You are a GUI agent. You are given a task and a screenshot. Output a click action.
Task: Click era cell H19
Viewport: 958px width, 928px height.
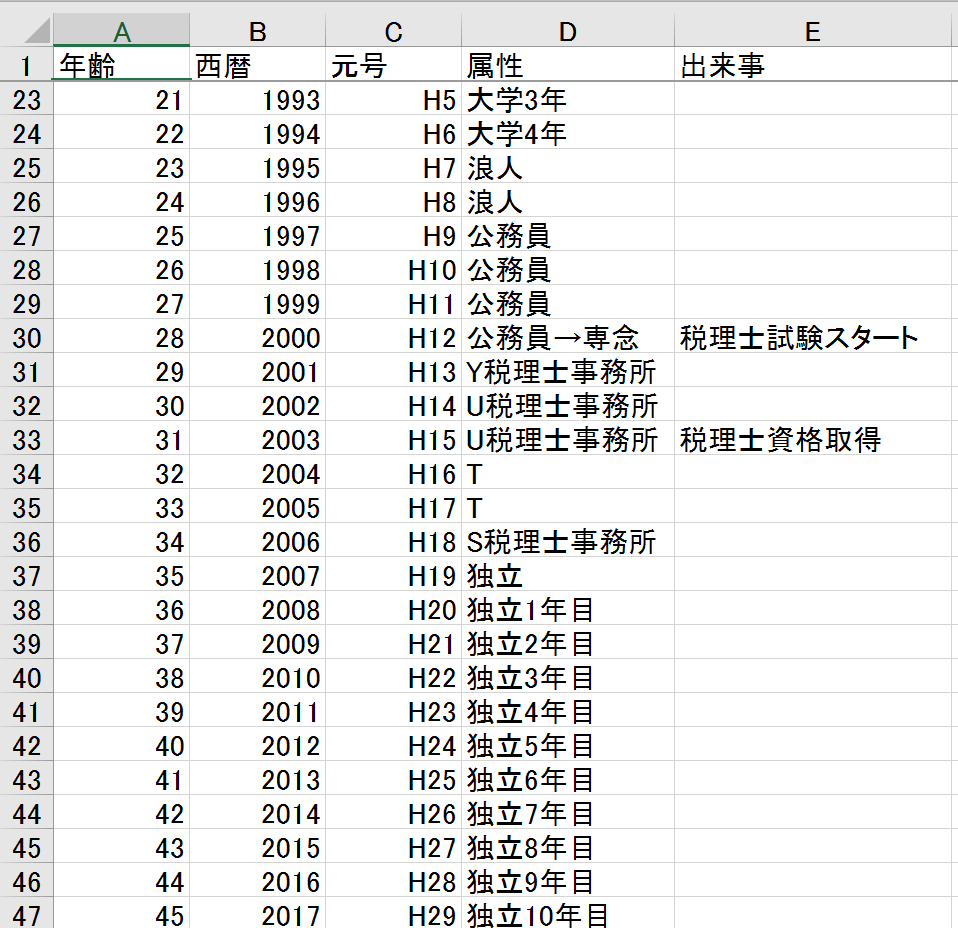393,575
